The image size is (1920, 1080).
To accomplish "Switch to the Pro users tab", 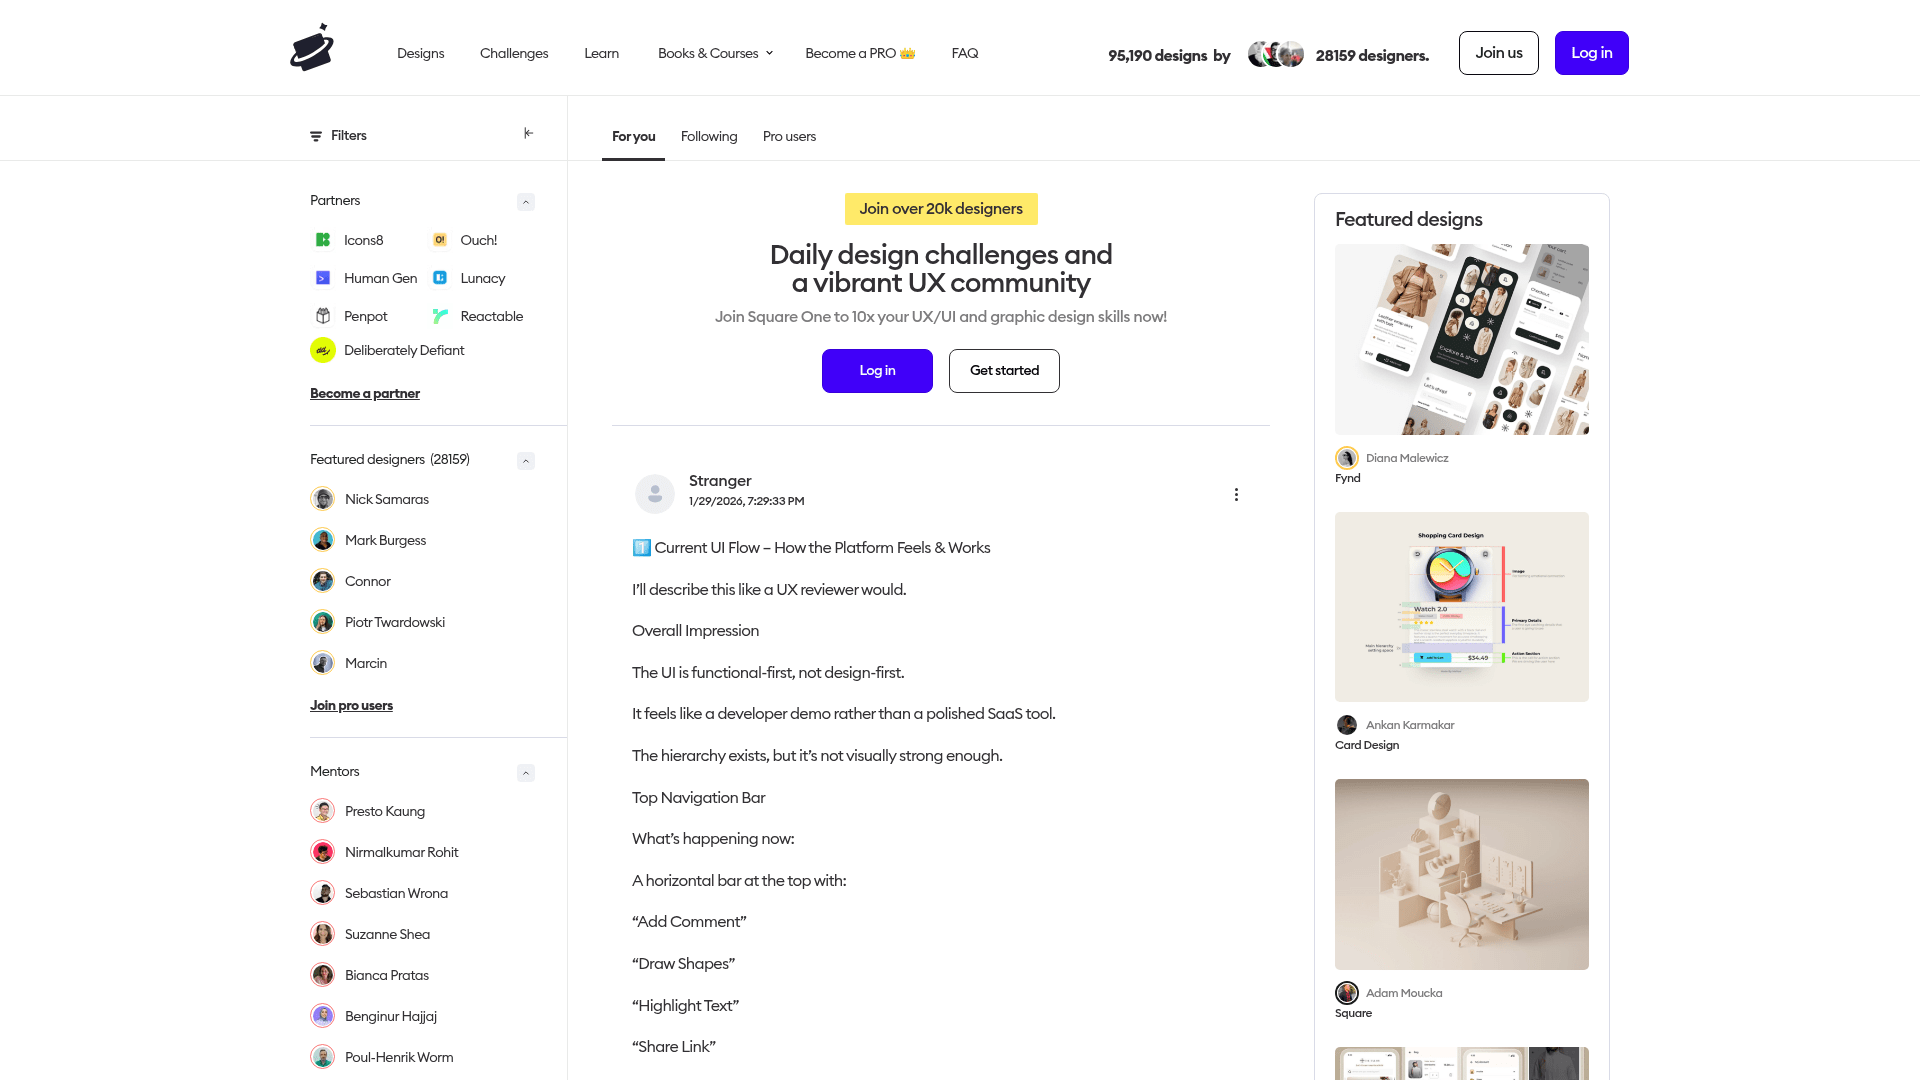I will tap(789, 137).
